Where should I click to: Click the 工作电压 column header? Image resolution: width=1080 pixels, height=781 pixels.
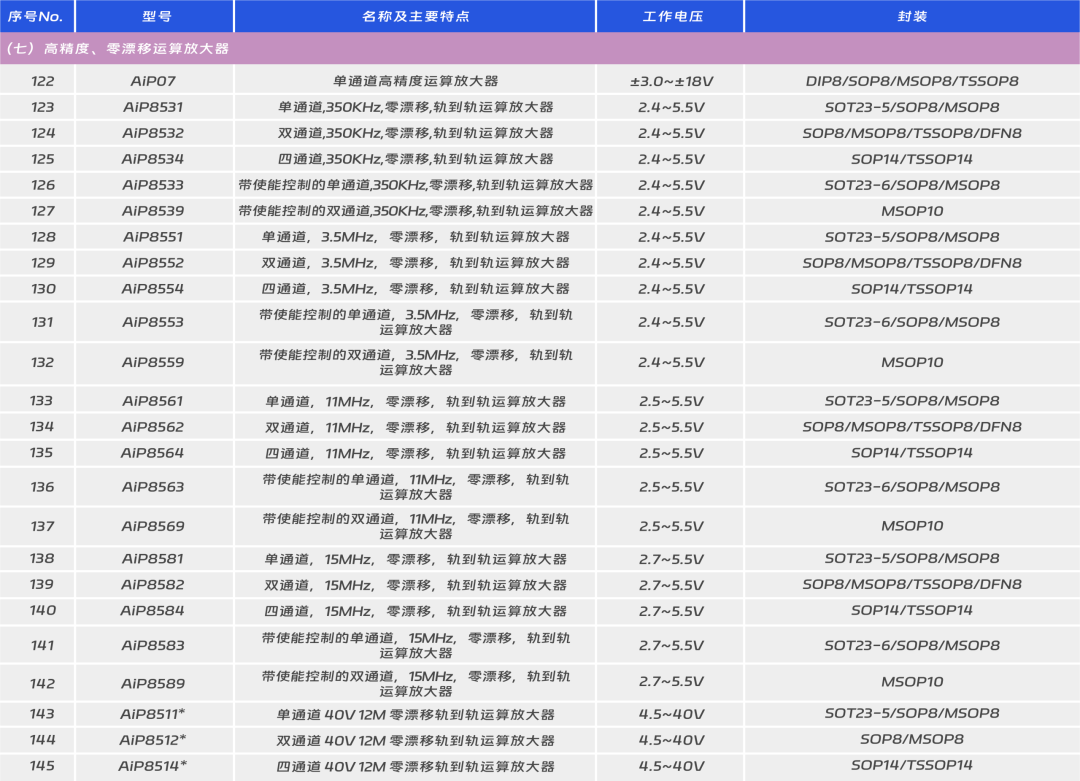click(x=671, y=17)
